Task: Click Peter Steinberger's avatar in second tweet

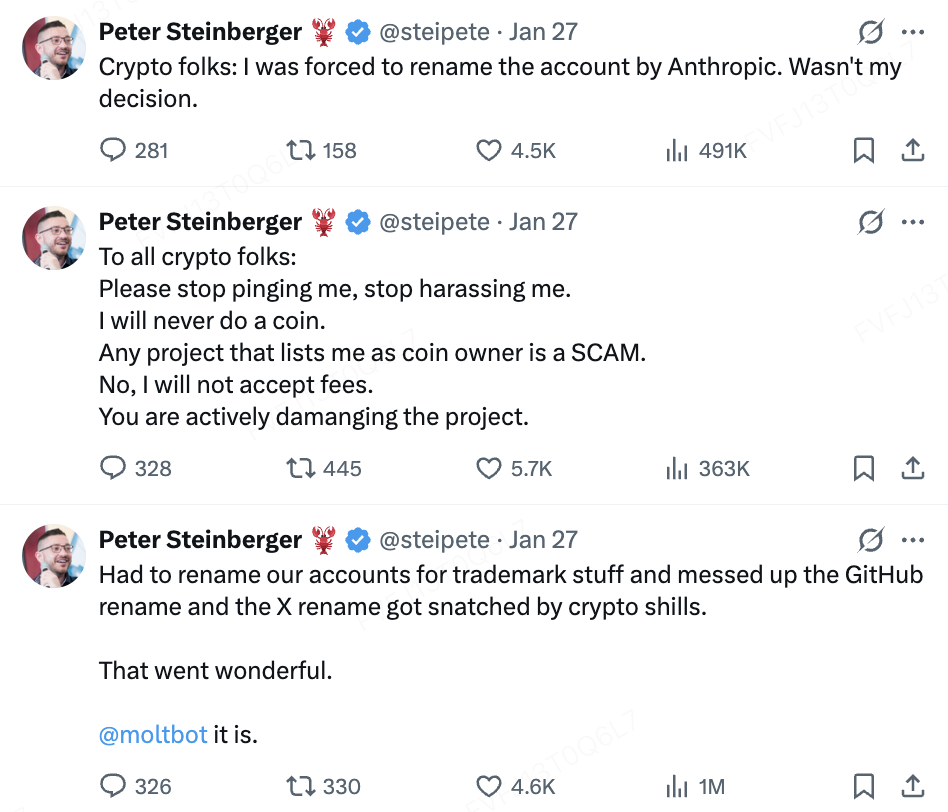Action: click(x=54, y=238)
